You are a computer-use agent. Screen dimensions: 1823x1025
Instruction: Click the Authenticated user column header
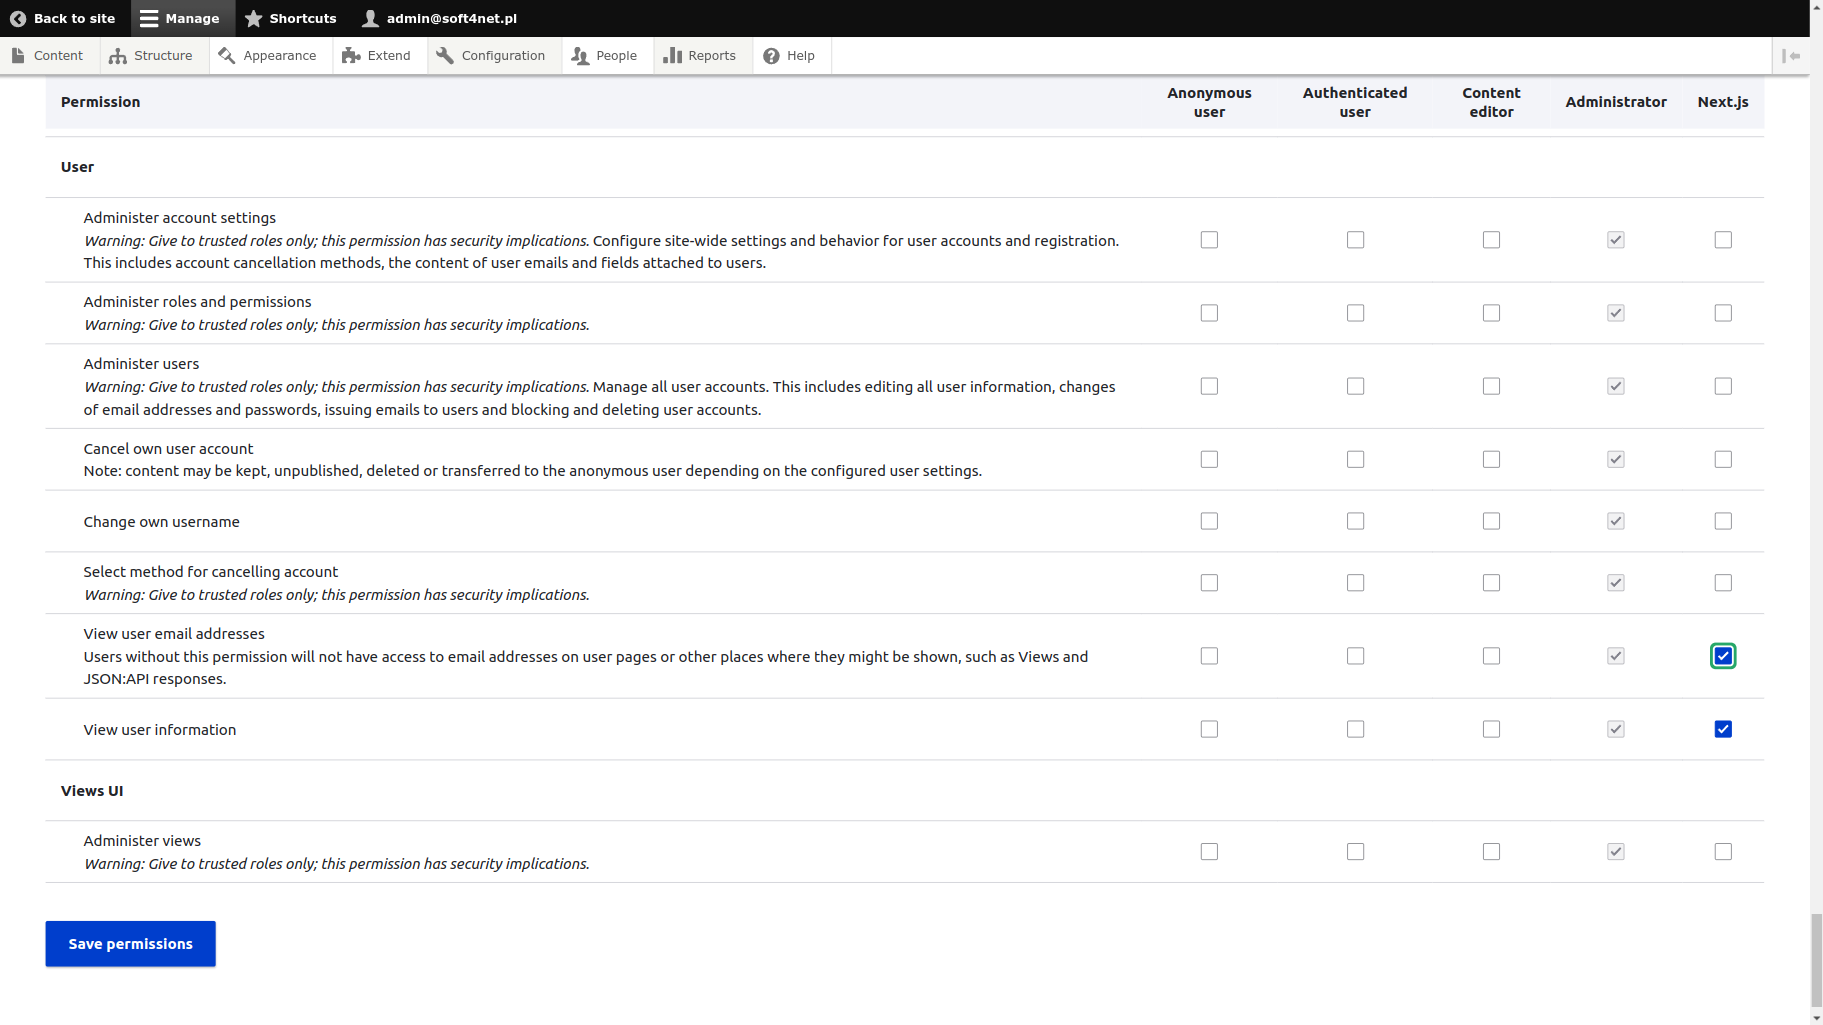[1355, 102]
